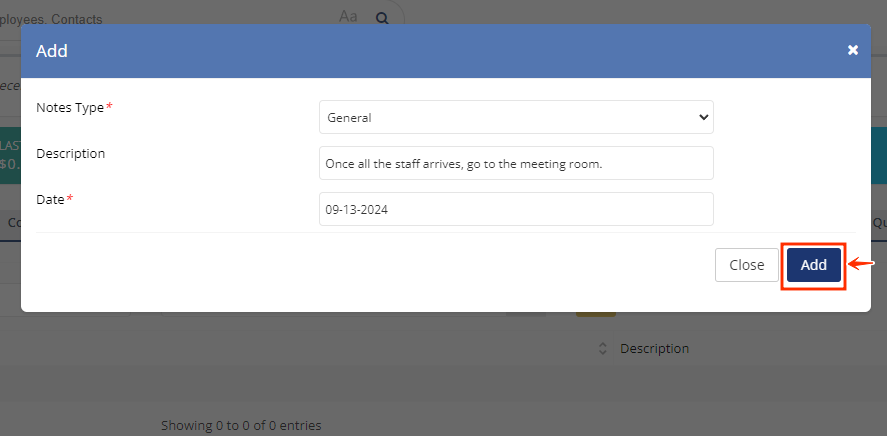Select the partially visible 'Co' tab at left
The width and height of the screenshot is (887, 436).
(11, 223)
